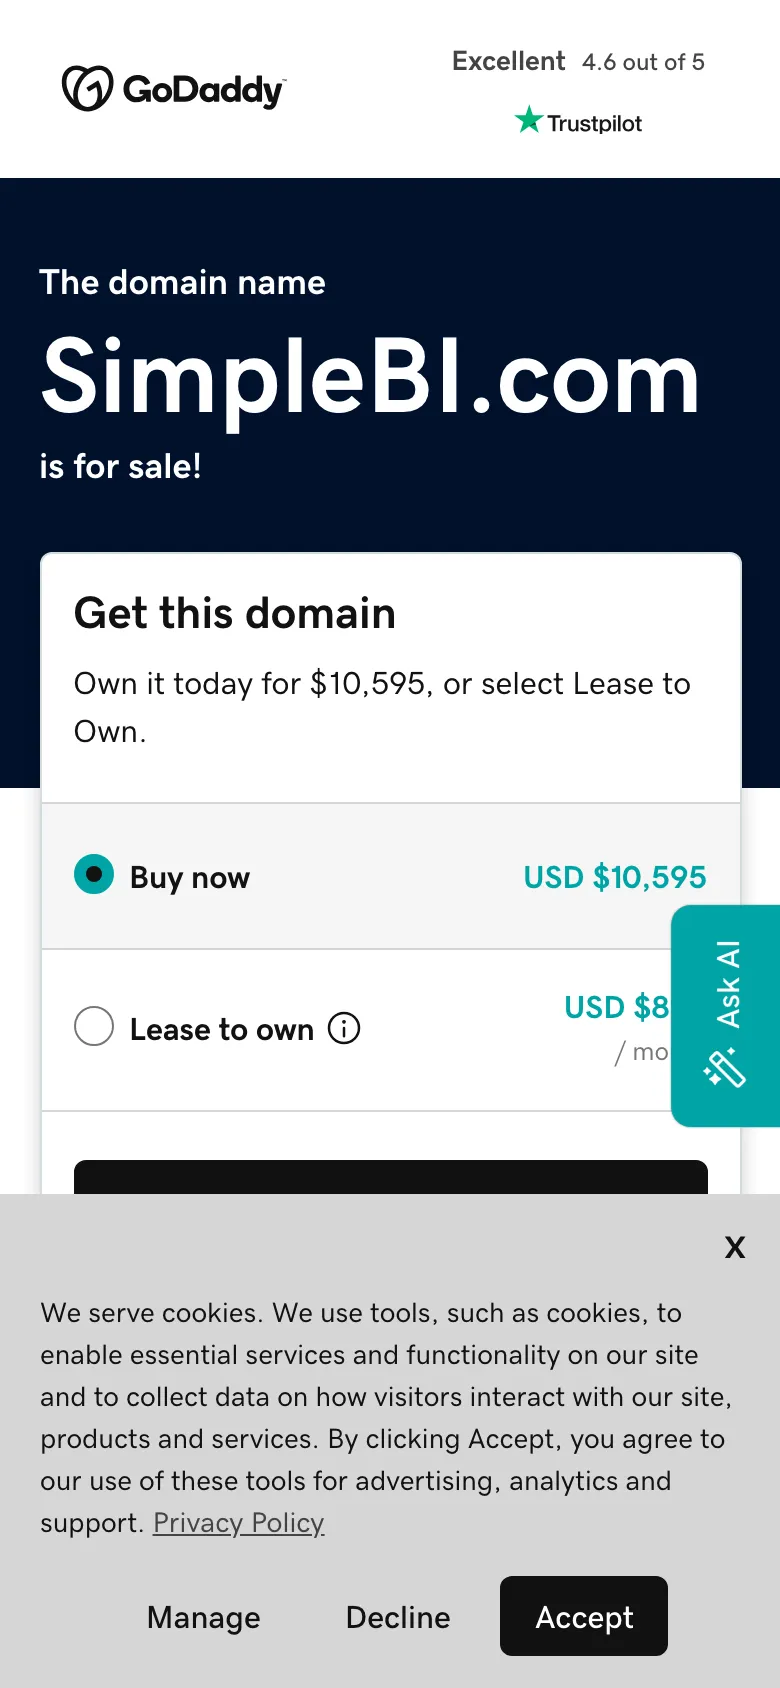Choose the Buy now purchase radio
The width and height of the screenshot is (780, 1688).
pos(94,874)
